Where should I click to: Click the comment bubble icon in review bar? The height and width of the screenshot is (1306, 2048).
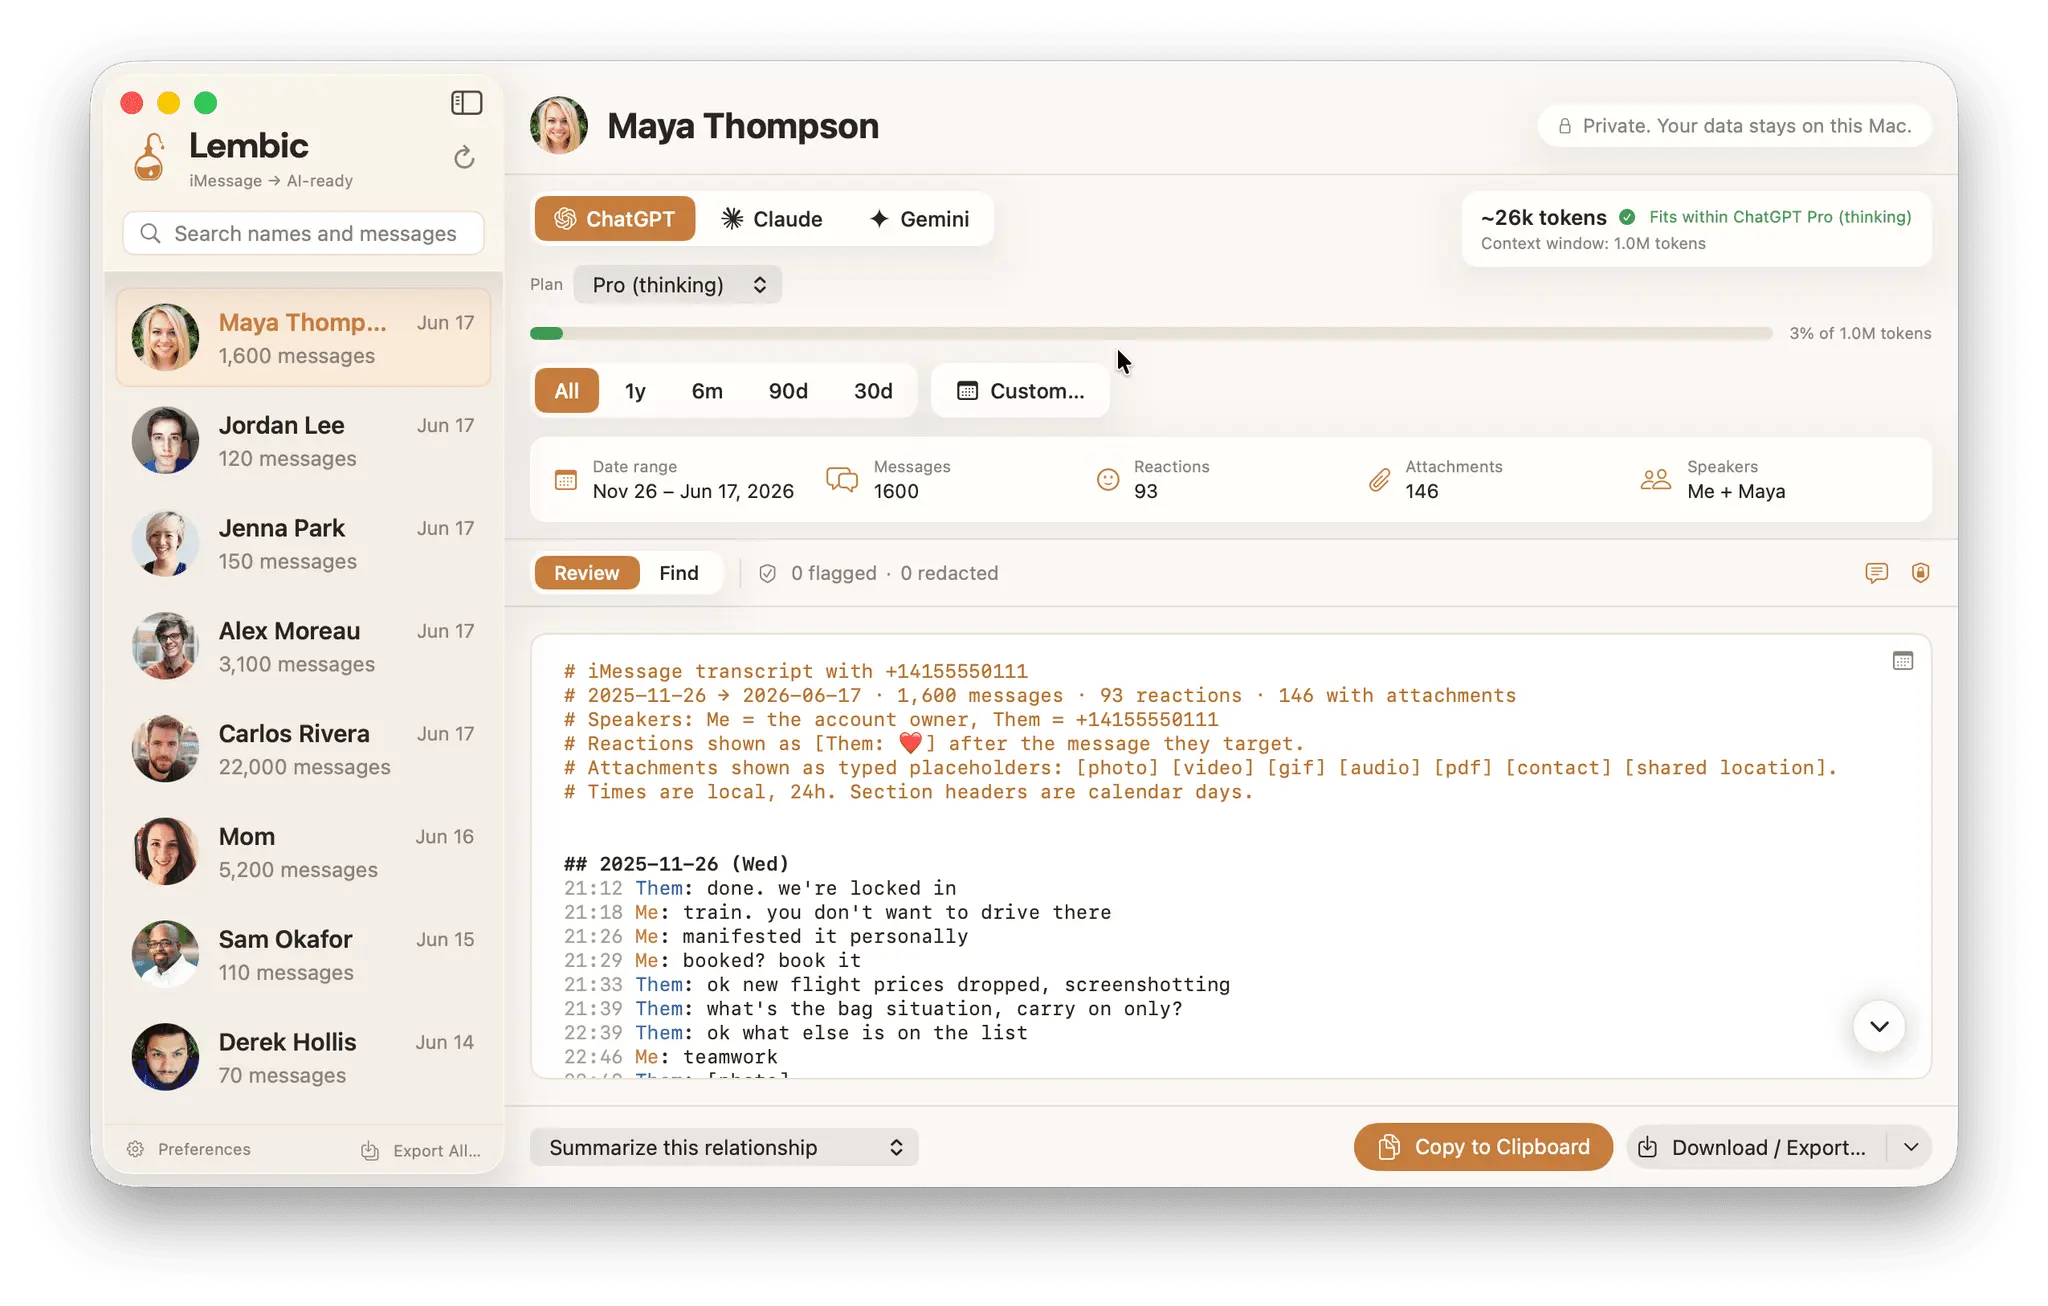coord(1876,573)
